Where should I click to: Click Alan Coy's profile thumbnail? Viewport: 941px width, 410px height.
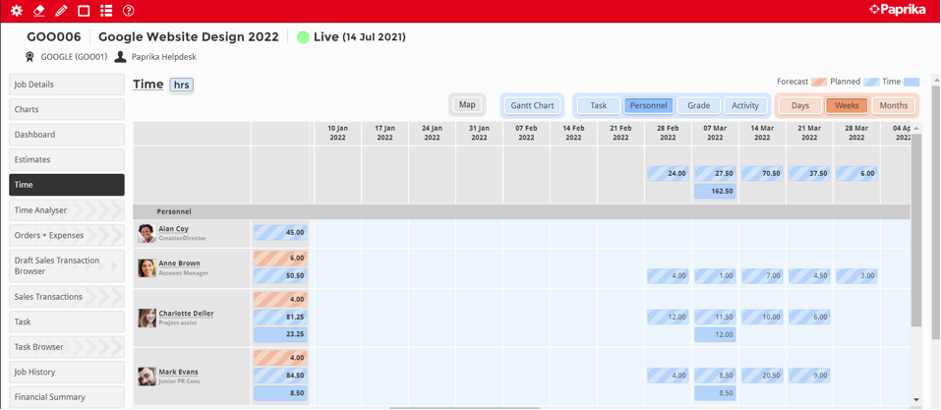(147, 233)
